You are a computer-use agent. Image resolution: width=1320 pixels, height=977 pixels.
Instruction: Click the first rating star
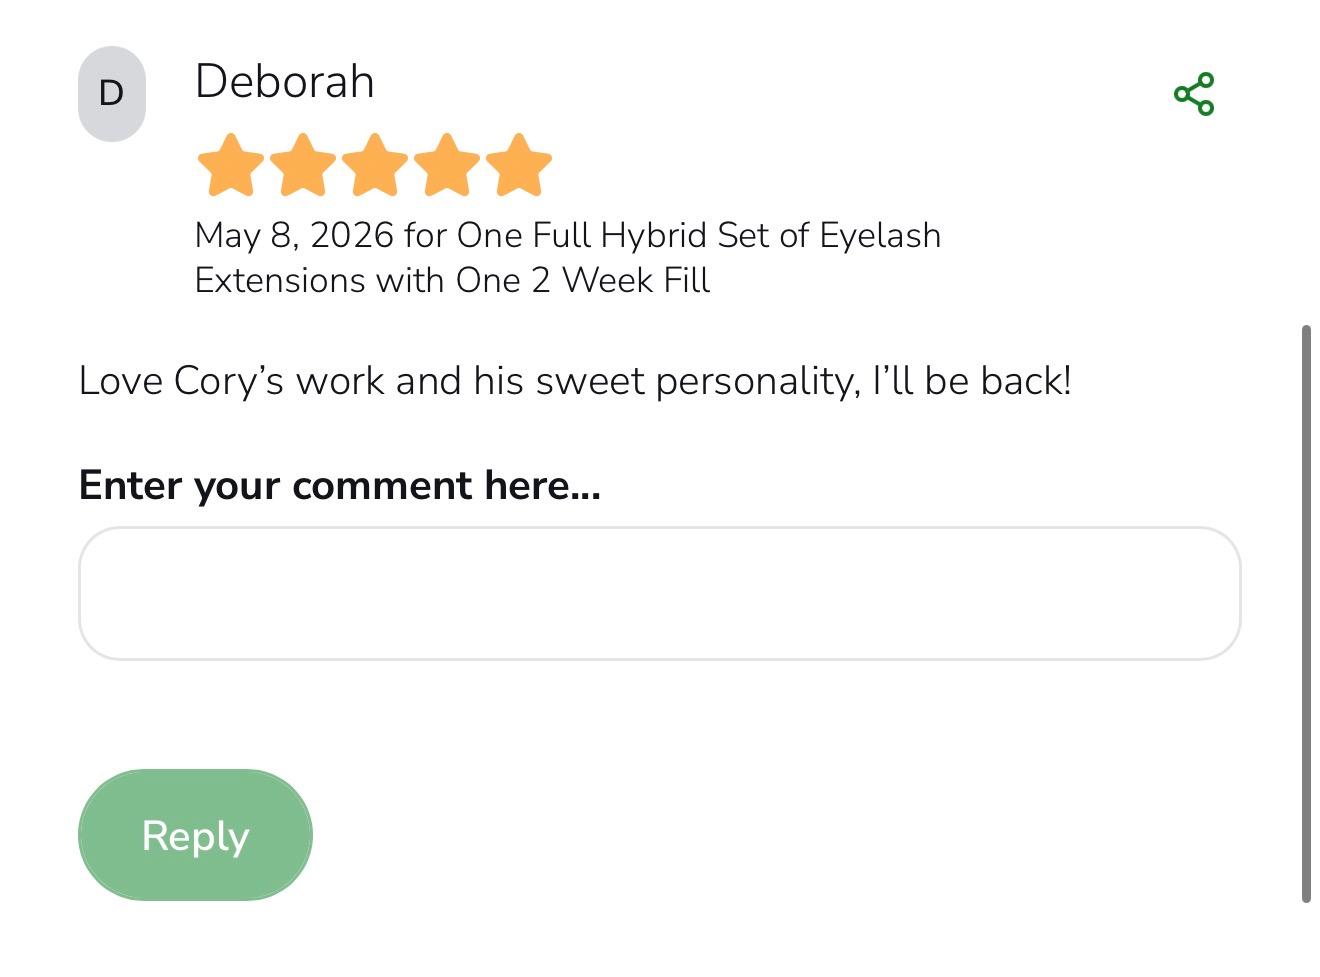pos(231,165)
